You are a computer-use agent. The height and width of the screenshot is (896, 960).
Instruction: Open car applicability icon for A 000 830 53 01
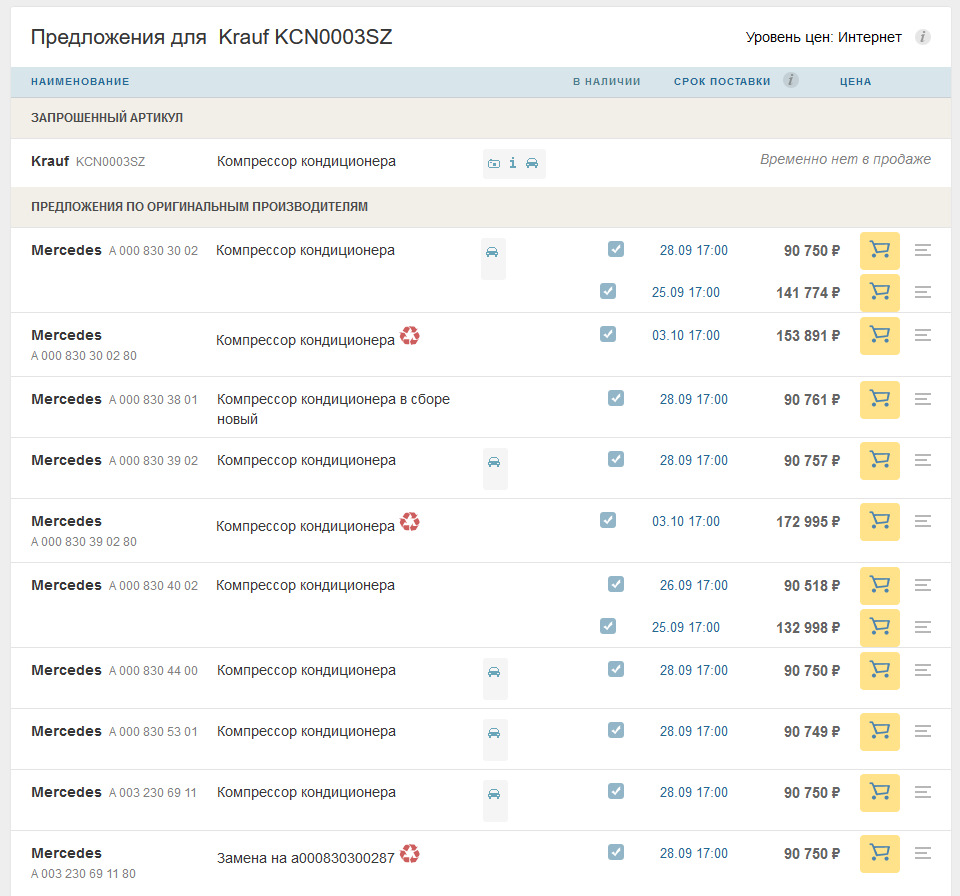(494, 733)
